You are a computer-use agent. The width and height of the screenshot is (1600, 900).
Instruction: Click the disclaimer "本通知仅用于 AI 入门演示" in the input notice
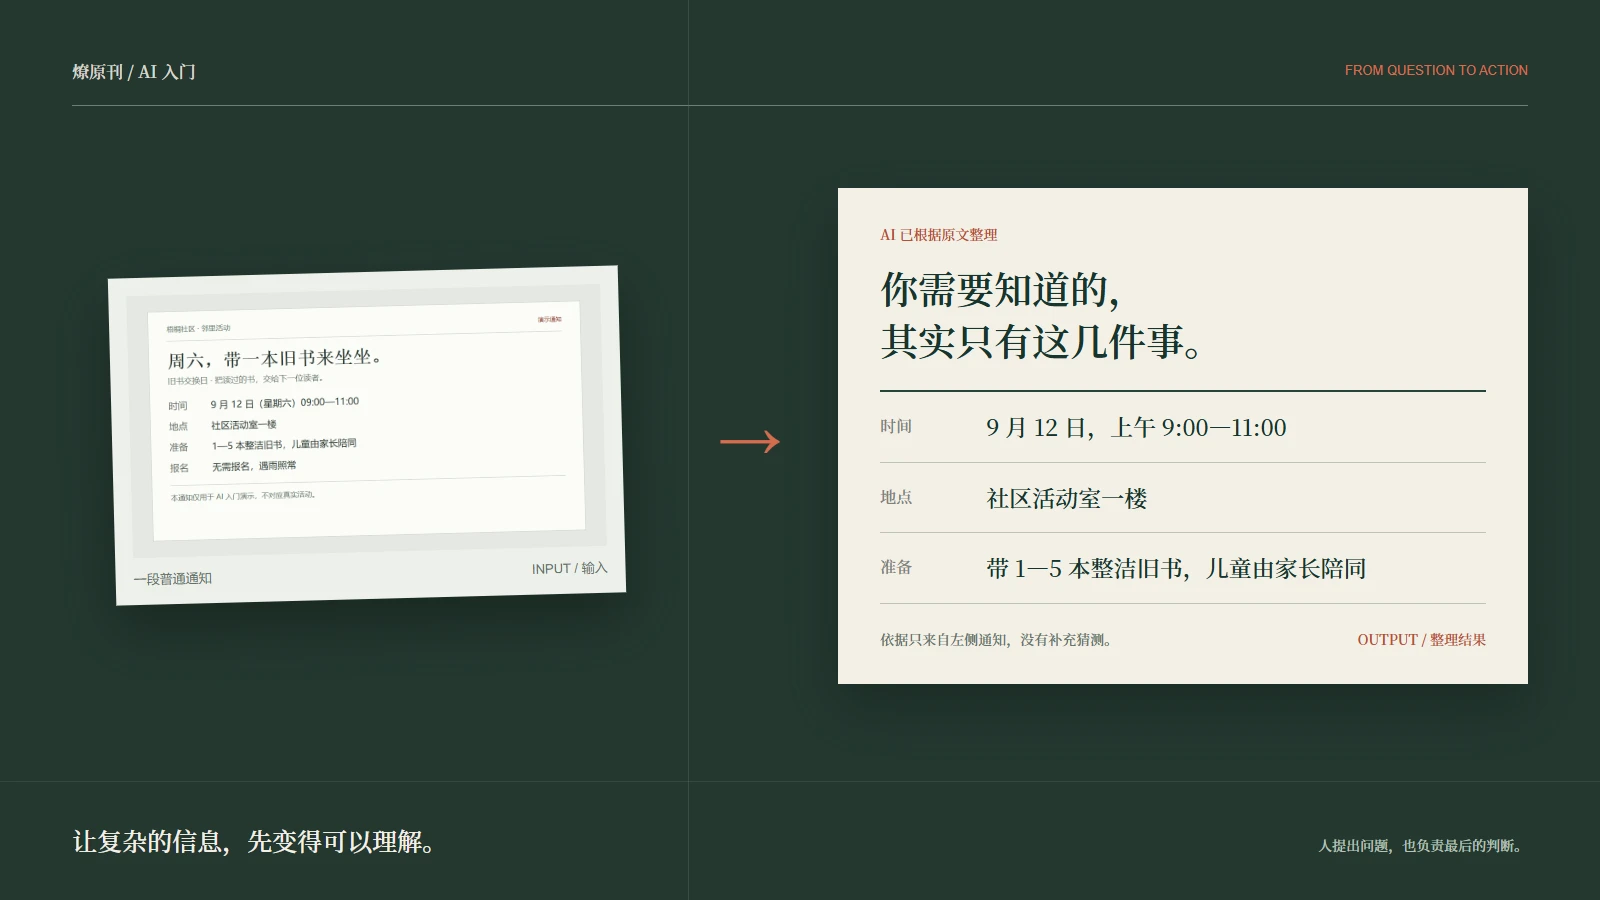[x=213, y=497]
